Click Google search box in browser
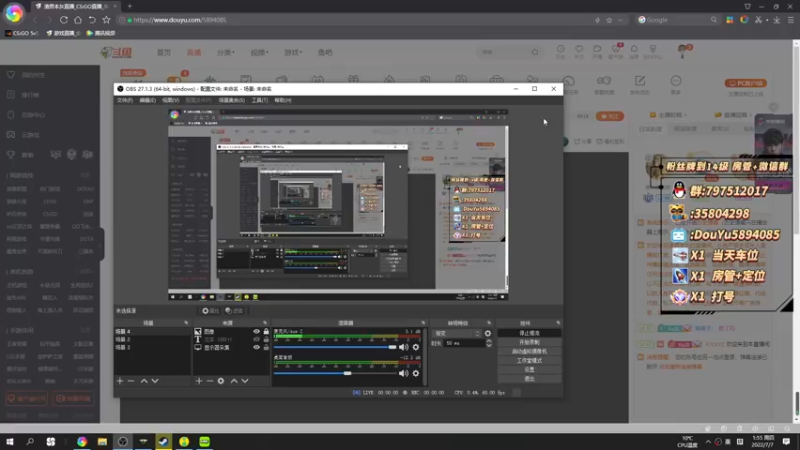800x450 pixels. coord(678,20)
